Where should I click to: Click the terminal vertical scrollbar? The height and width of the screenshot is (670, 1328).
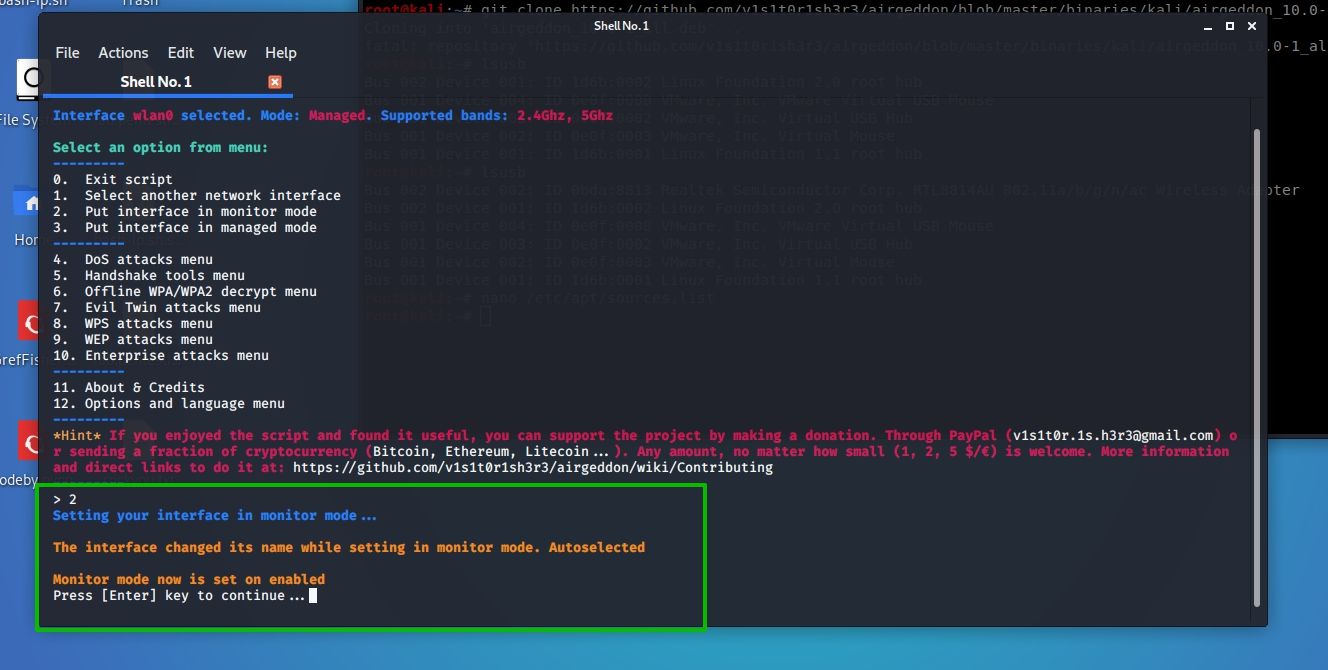pyautogui.click(x=1257, y=360)
